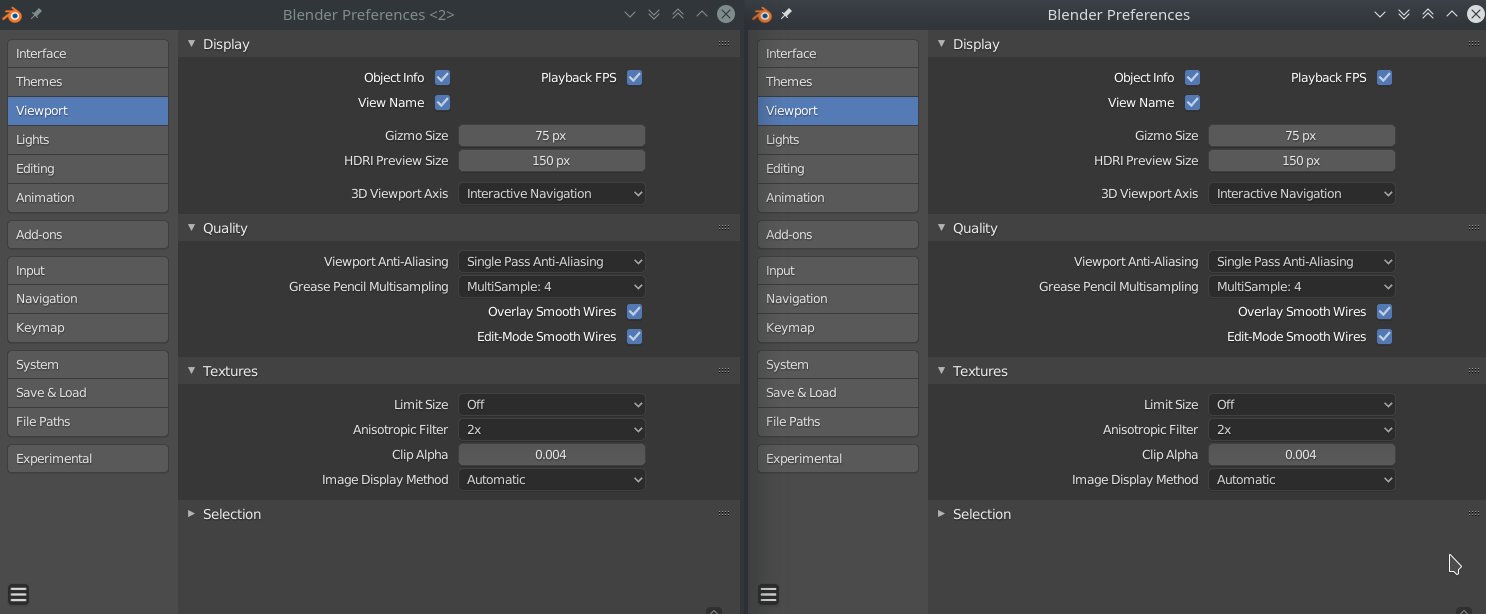Select Lights tab in left Preferences <2> window

click(88, 140)
